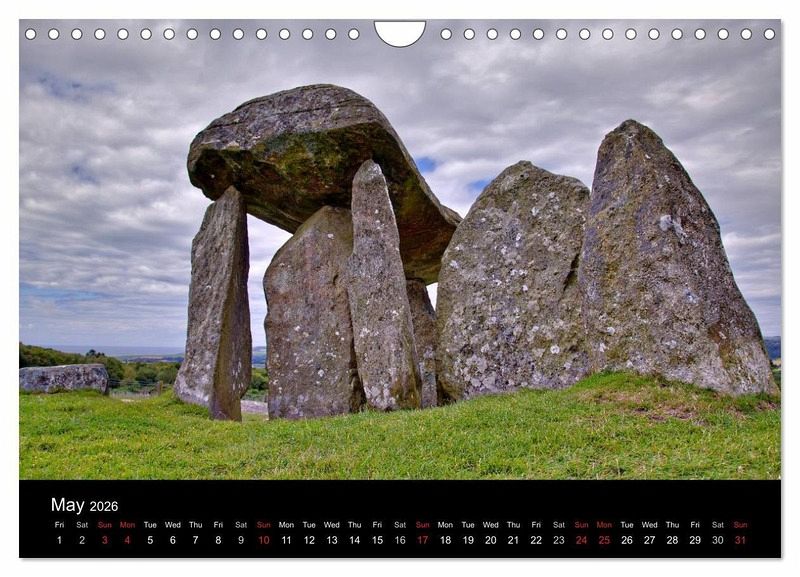Image resolution: width=800 pixels, height=577 pixels.
Task: Select day 6 in the calendar
Action: click(173, 540)
